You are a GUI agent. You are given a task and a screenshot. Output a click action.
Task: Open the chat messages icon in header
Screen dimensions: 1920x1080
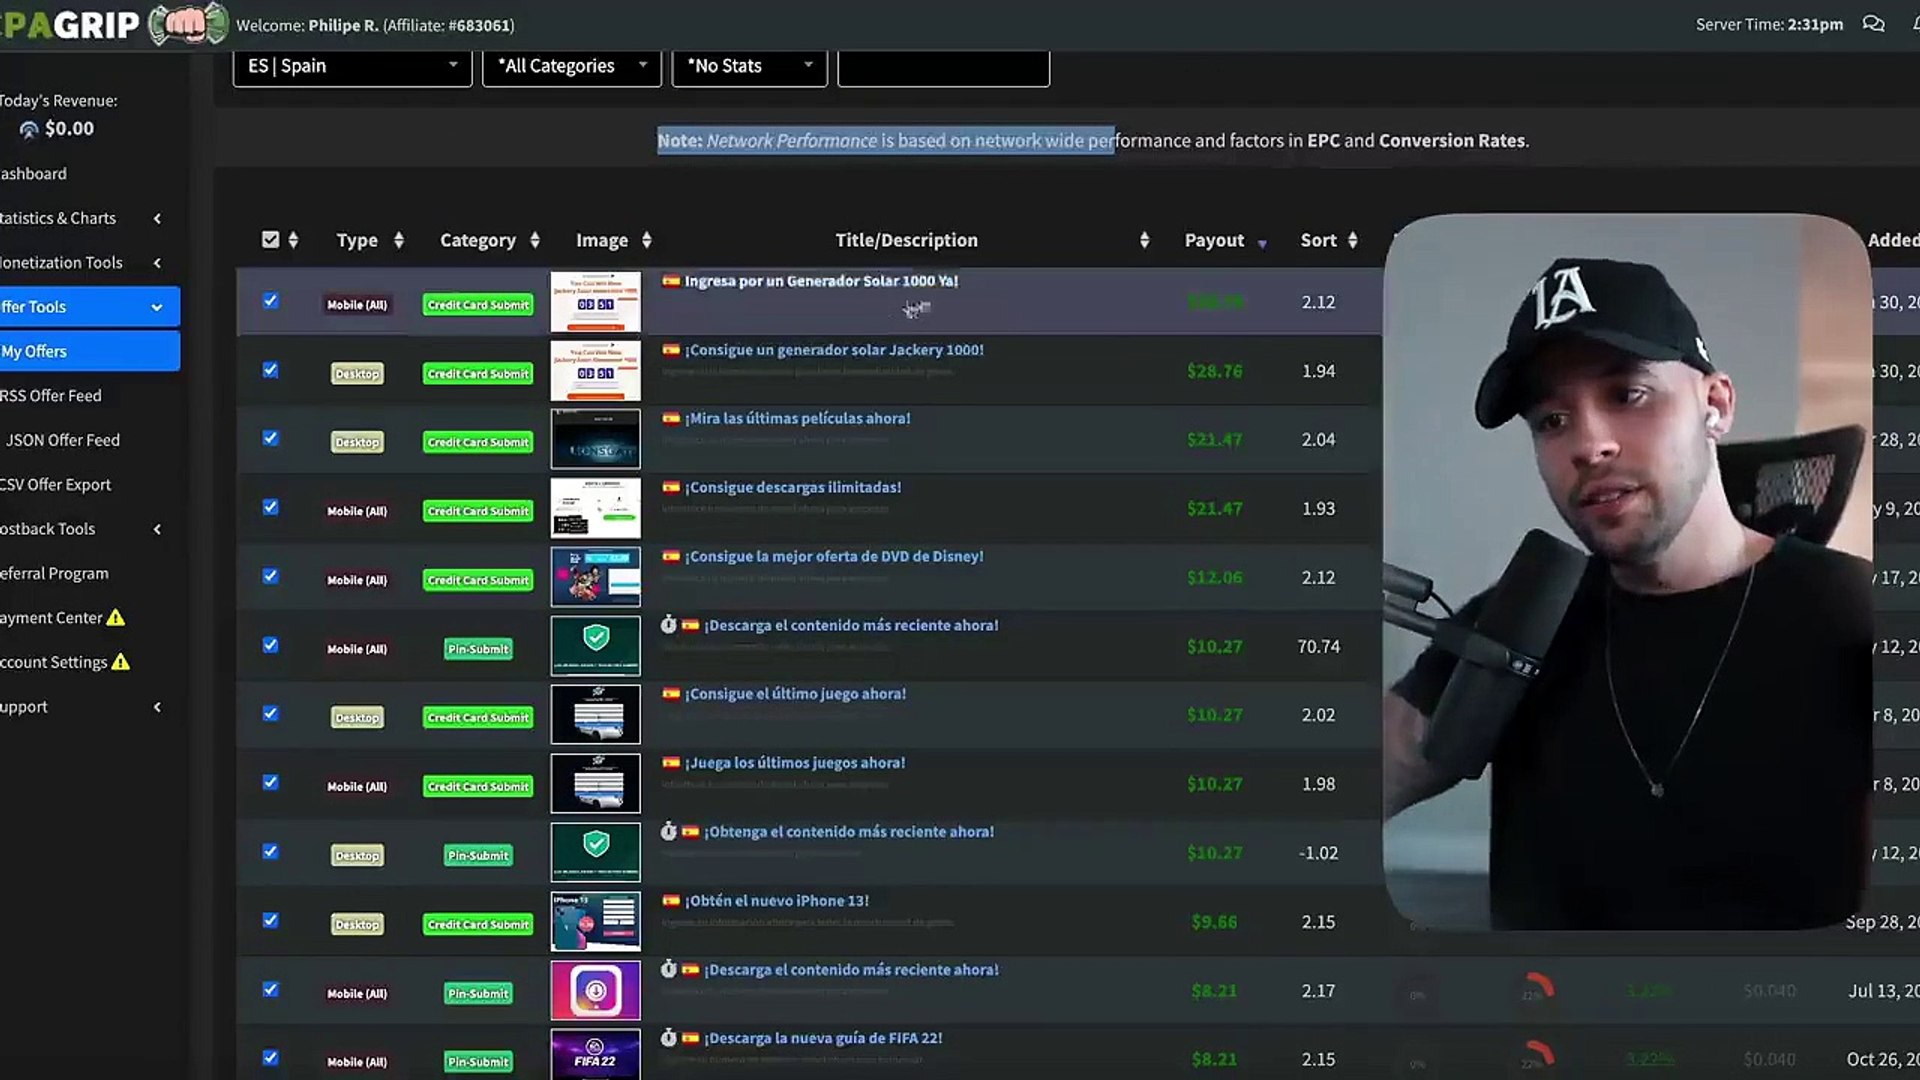click(1873, 24)
